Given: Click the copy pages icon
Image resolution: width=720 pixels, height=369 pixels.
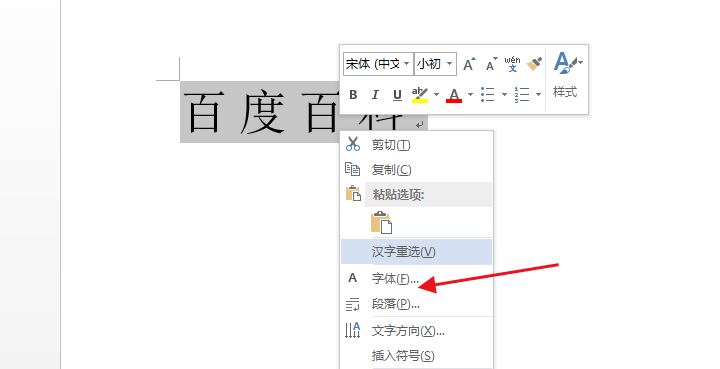Looking at the screenshot, I should [352, 169].
